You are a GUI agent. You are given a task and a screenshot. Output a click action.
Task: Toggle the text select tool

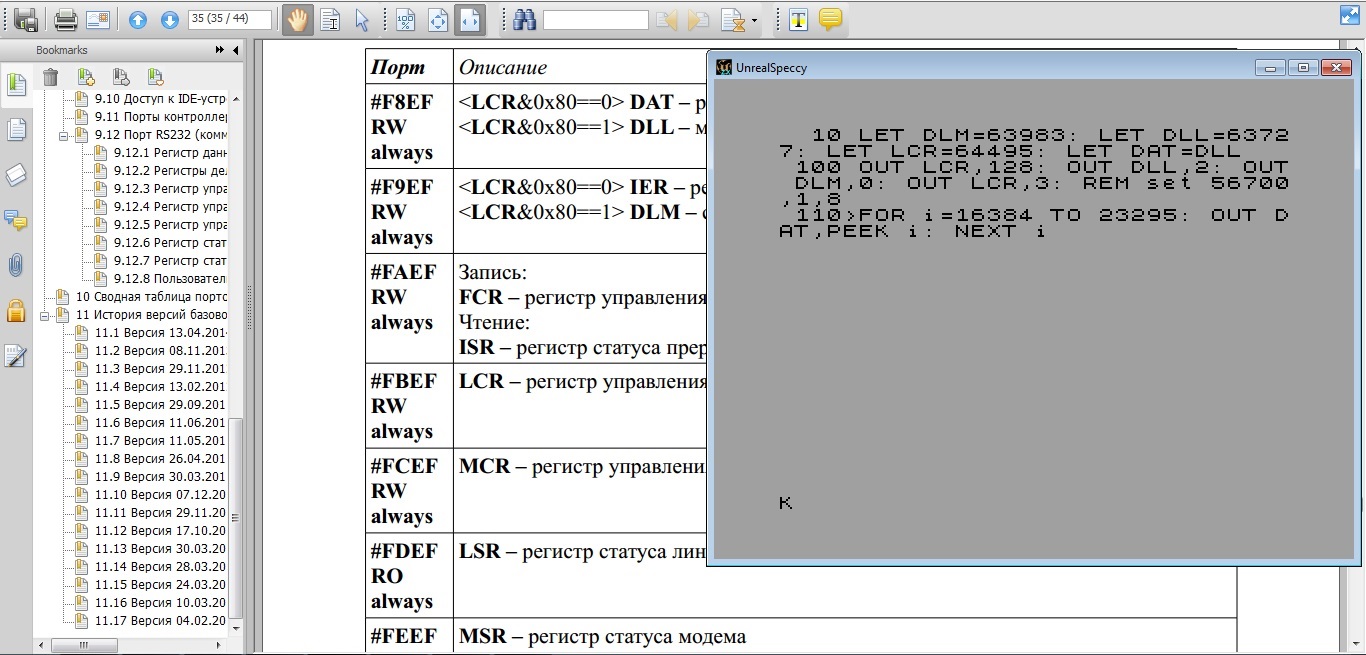click(331, 19)
